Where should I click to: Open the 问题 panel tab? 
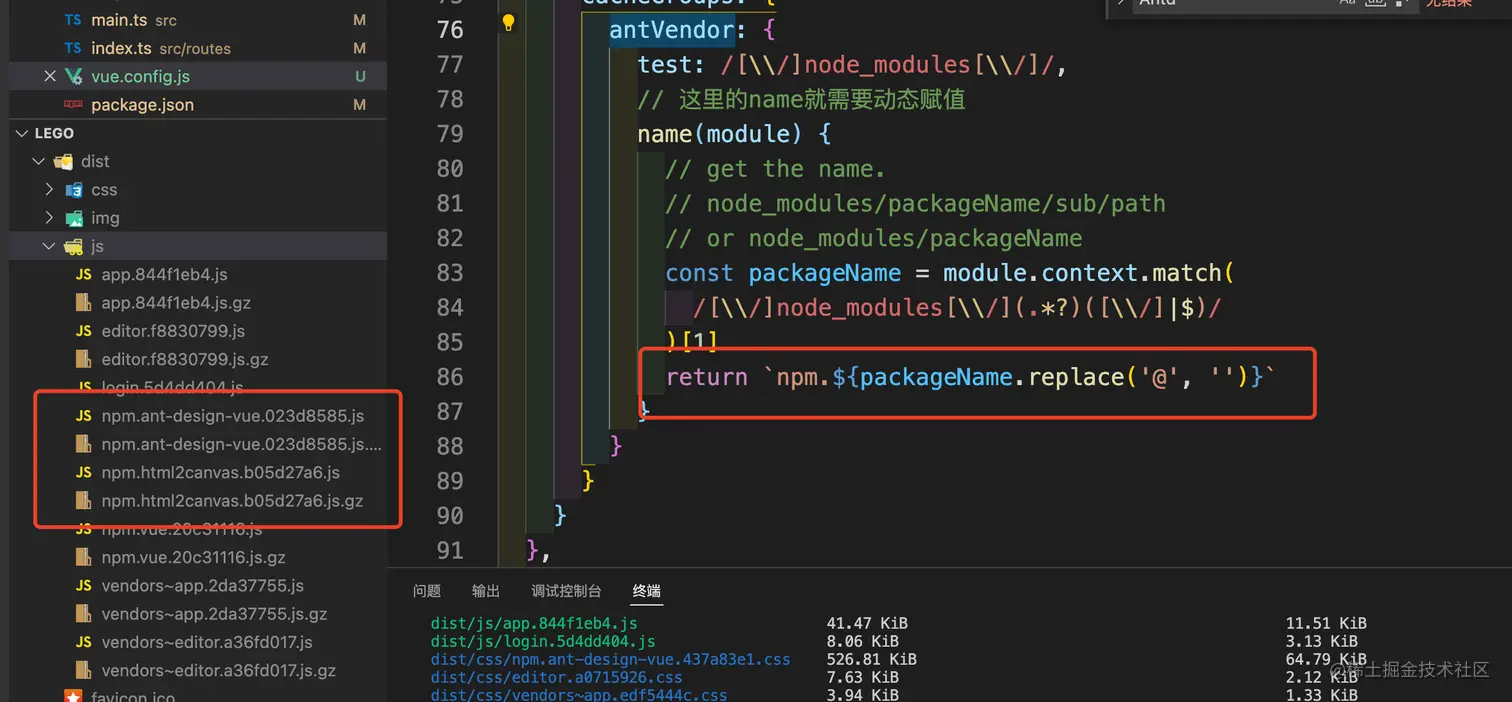(427, 591)
